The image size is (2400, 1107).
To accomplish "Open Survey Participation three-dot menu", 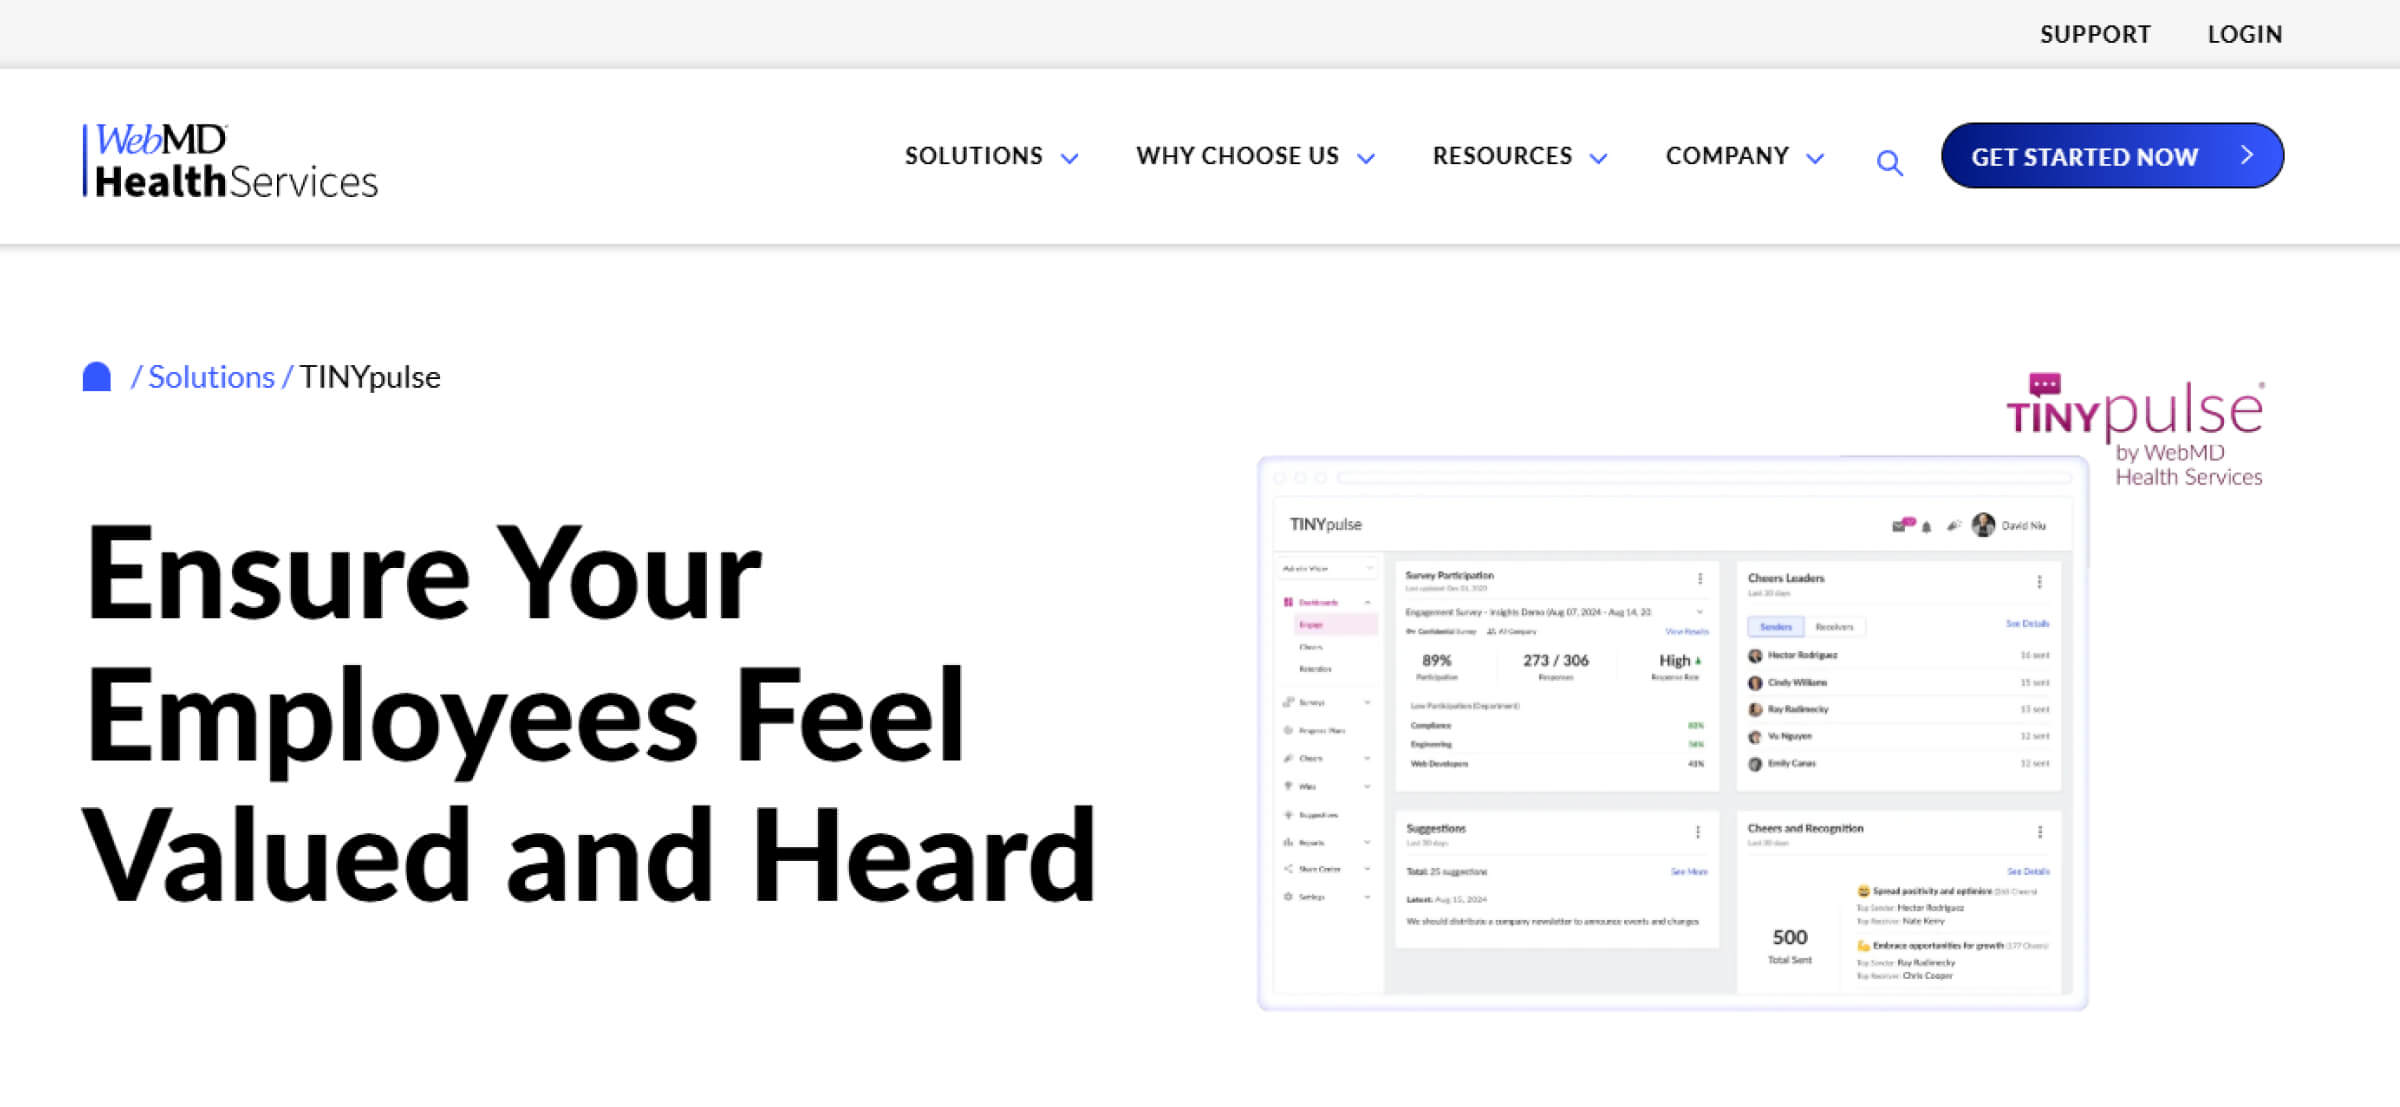I will click(x=1699, y=579).
